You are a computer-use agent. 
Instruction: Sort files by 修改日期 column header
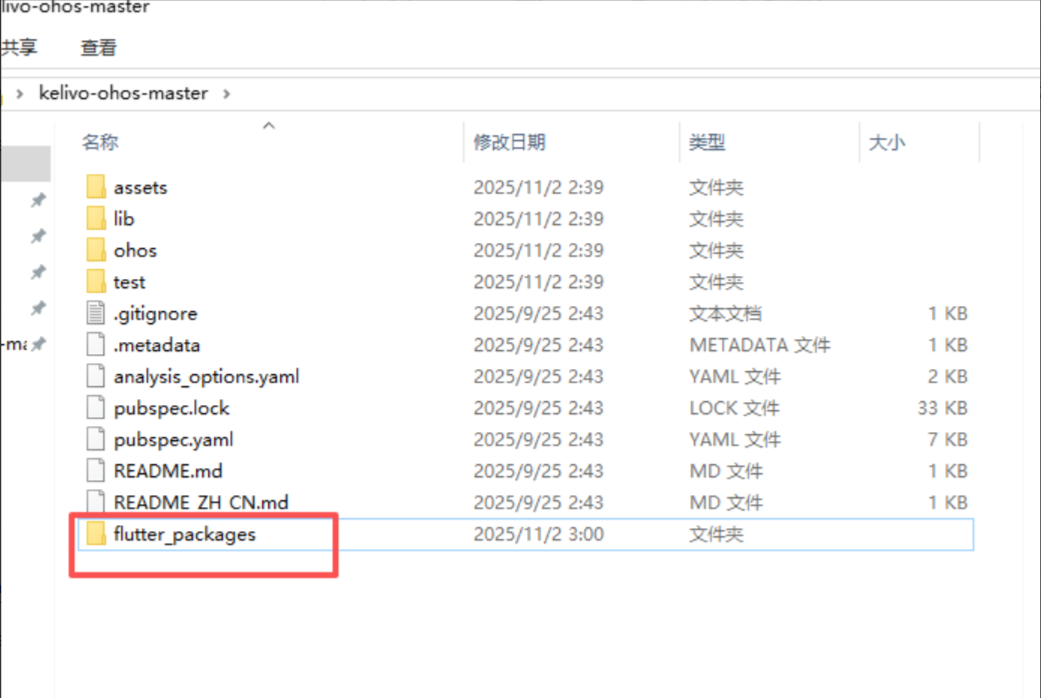pos(510,142)
